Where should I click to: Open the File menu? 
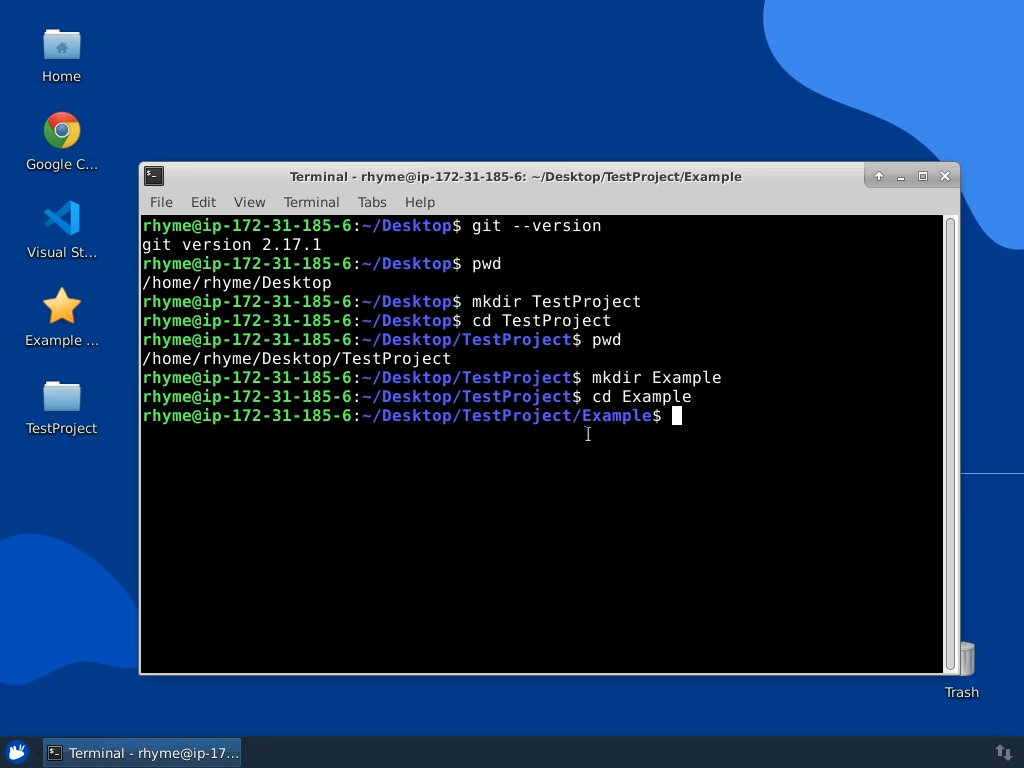click(161, 202)
